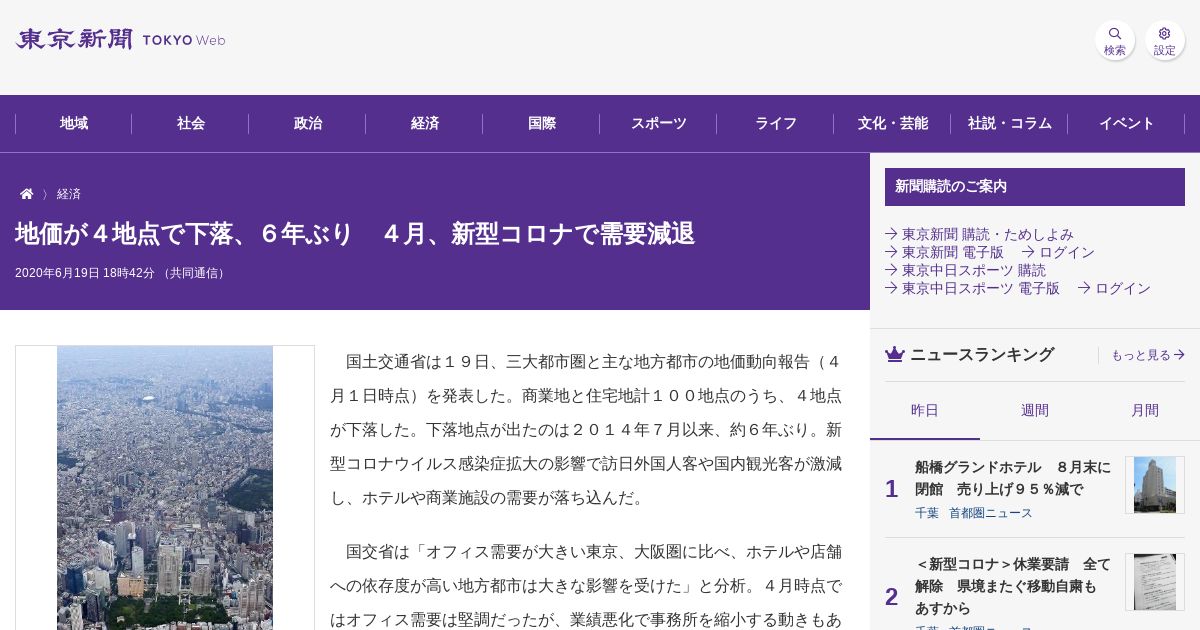This screenshot has height=630, width=1200.
Task: Click the Tokyo Shimbun TOKYO Web logo
Action: tap(120, 39)
